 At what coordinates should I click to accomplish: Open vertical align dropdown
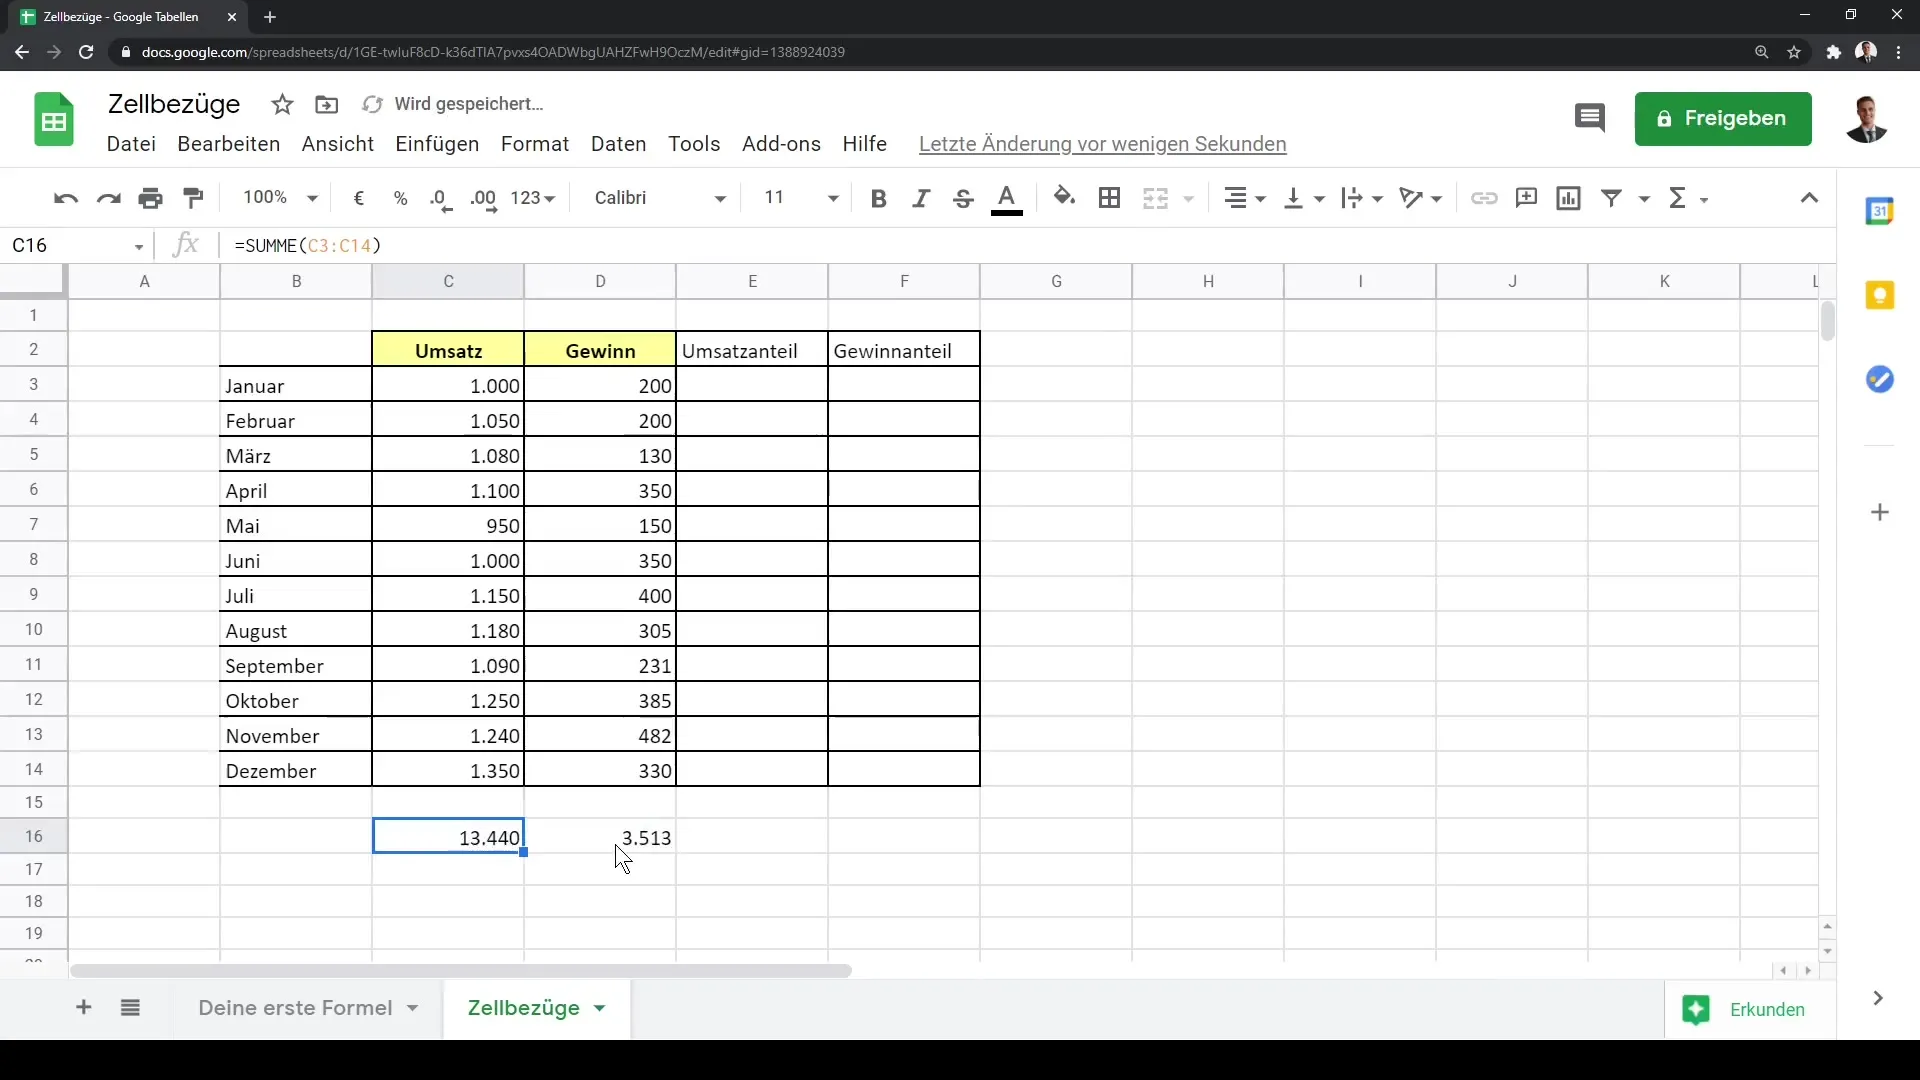tap(1304, 198)
